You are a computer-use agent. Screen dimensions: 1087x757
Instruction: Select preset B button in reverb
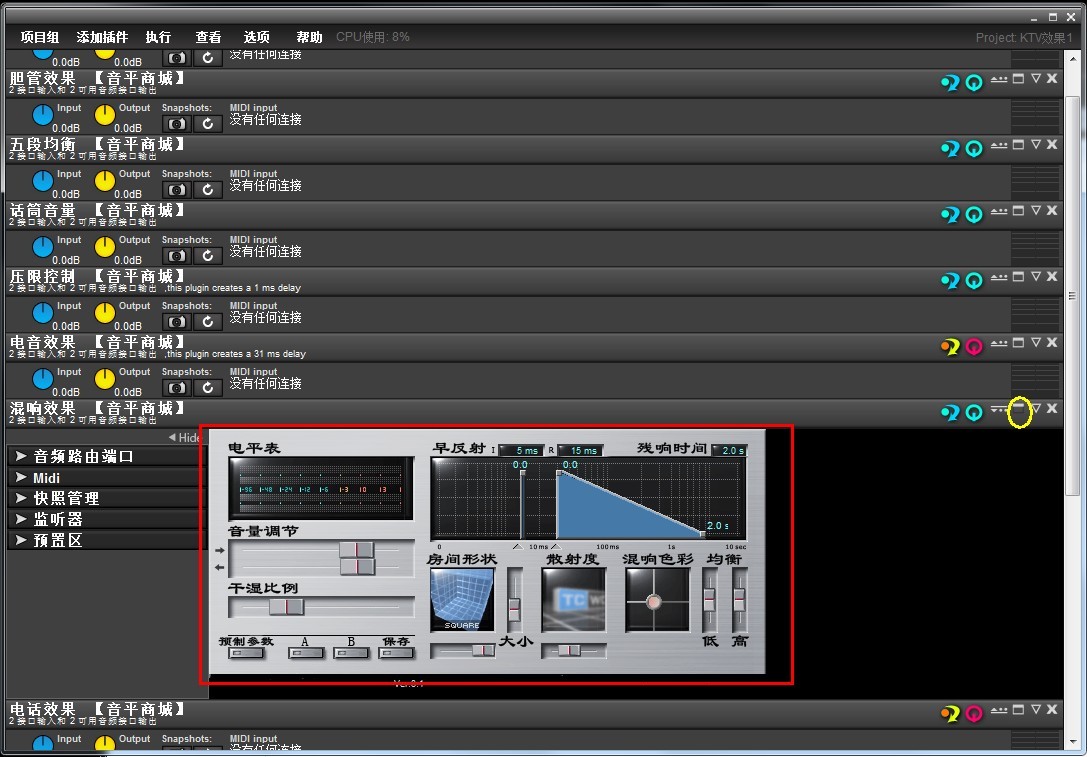351,653
